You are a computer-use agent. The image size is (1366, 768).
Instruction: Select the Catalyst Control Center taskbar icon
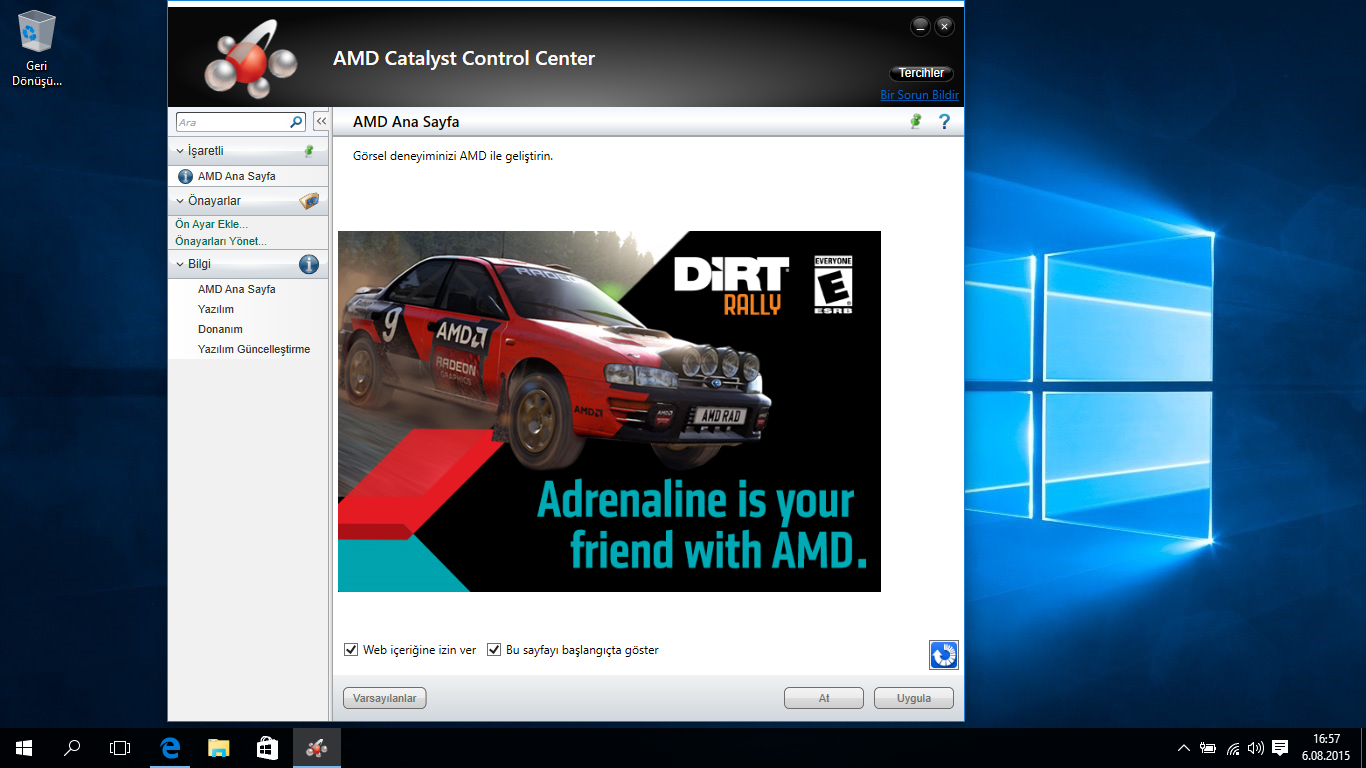pos(316,748)
